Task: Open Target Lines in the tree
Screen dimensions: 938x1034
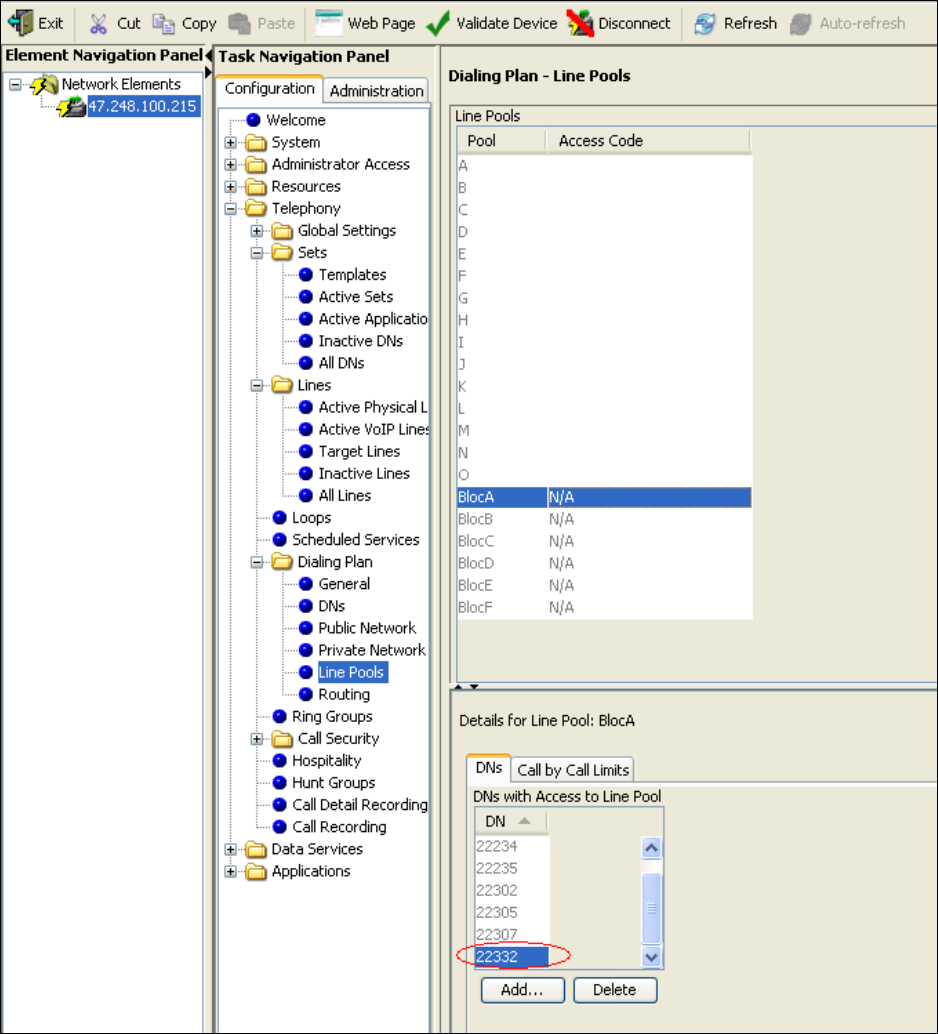Action: (x=359, y=451)
